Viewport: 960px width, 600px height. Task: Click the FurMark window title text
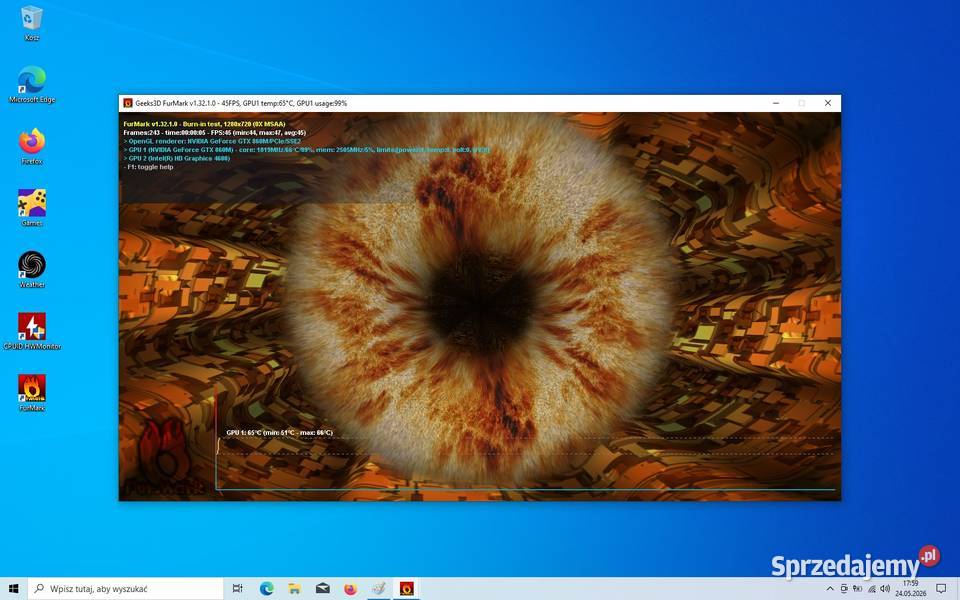[x=241, y=103]
